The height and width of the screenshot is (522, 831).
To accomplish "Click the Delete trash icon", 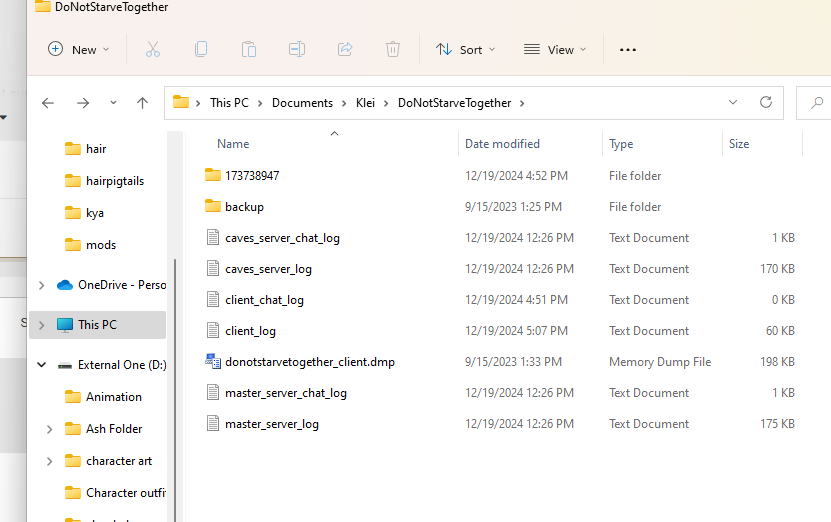I will (393, 50).
